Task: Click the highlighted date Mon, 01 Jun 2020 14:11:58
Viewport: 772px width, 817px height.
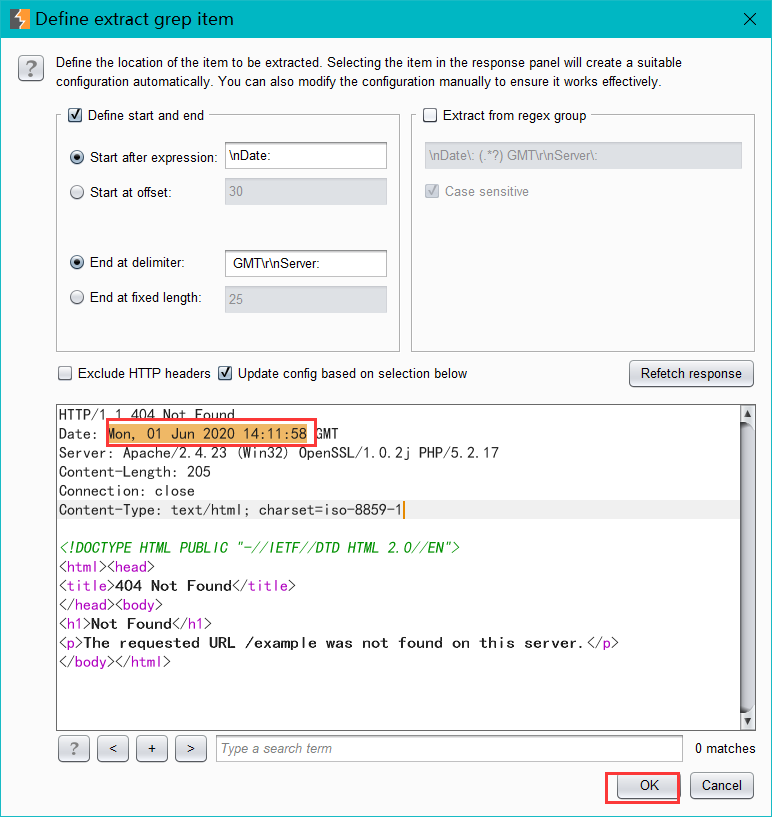Action: click(207, 434)
